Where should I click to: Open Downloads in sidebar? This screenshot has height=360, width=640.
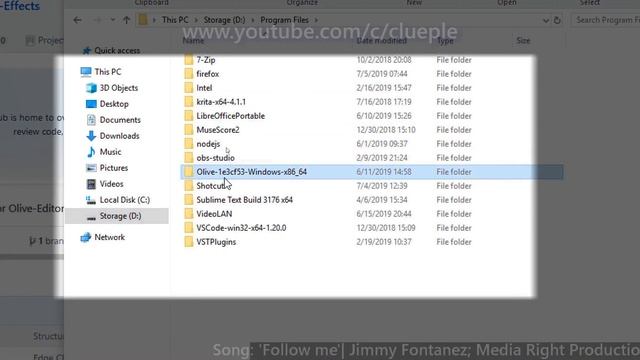coord(119,136)
